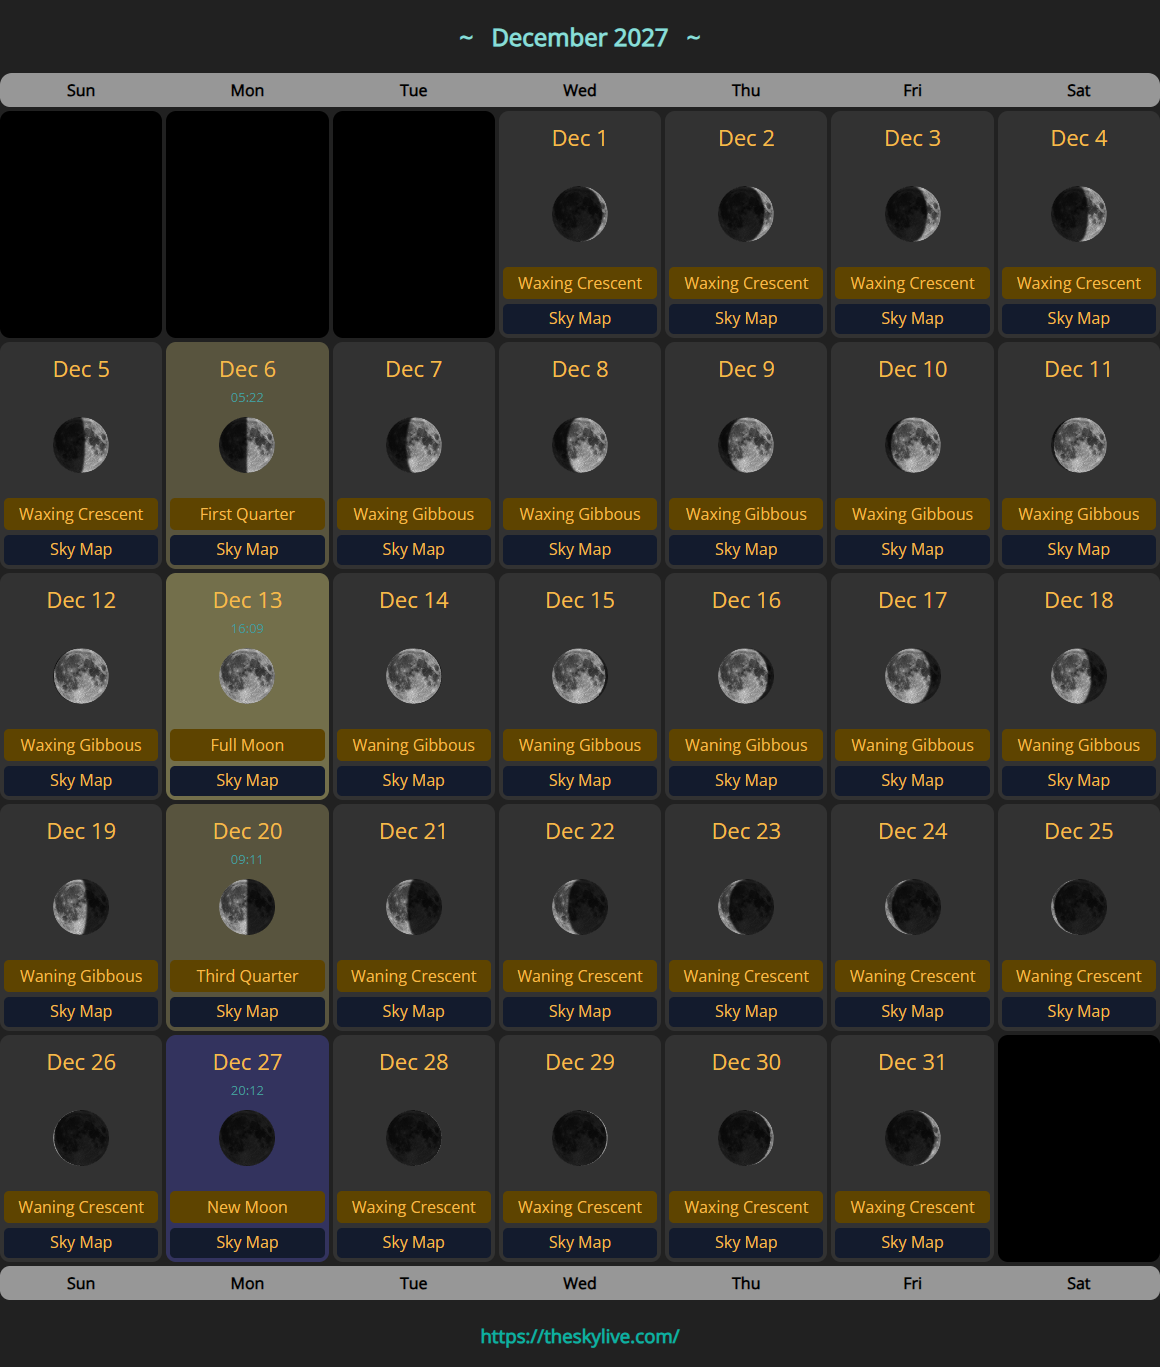Image resolution: width=1160 pixels, height=1367 pixels.
Task: Click the Dec 4 moon image
Action: pyautogui.click(x=1079, y=214)
